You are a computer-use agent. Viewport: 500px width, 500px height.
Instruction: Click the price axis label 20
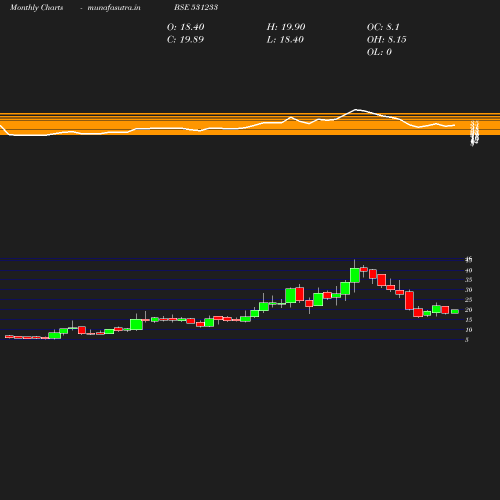[x=468, y=310]
